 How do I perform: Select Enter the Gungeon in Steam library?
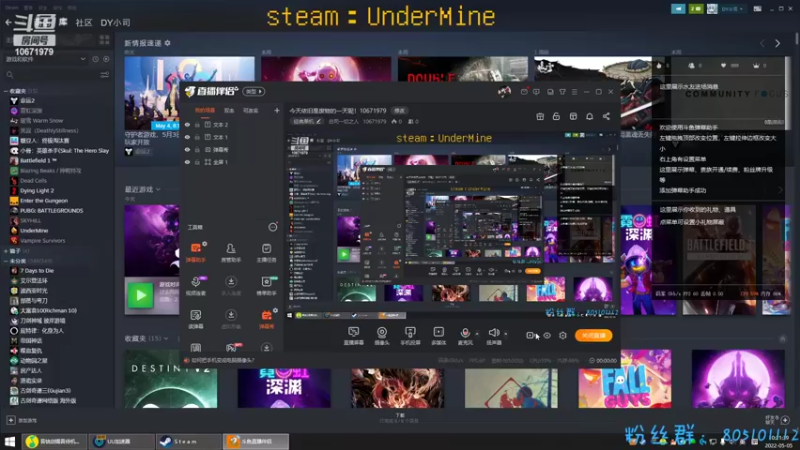point(44,201)
